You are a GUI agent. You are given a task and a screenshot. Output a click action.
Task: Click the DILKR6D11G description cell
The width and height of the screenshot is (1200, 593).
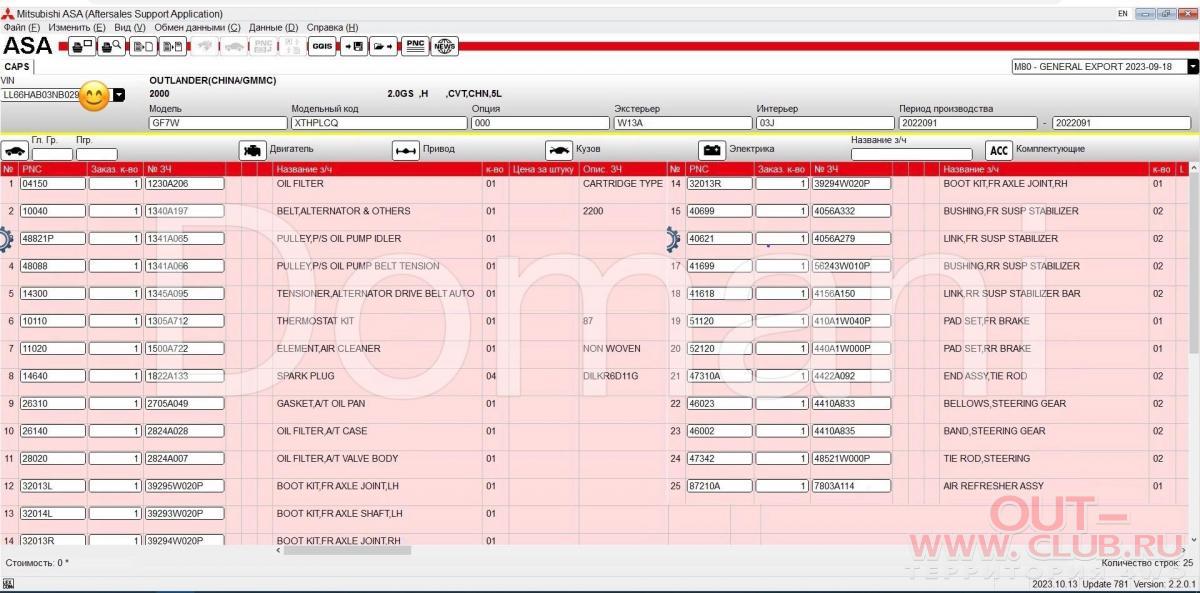(x=610, y=376)
